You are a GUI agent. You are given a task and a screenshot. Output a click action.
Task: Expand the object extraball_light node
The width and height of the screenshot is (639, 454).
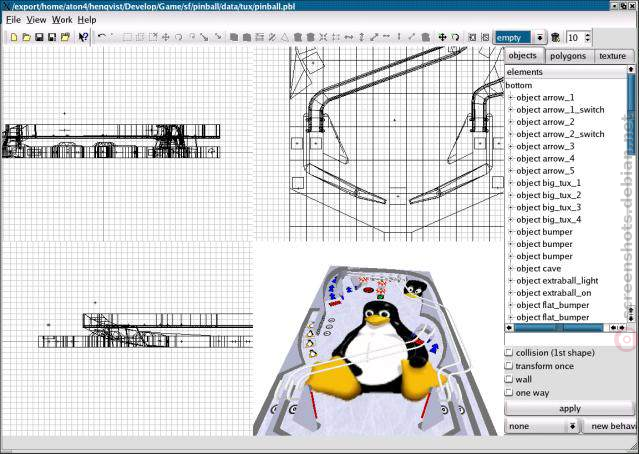point(510,281)
